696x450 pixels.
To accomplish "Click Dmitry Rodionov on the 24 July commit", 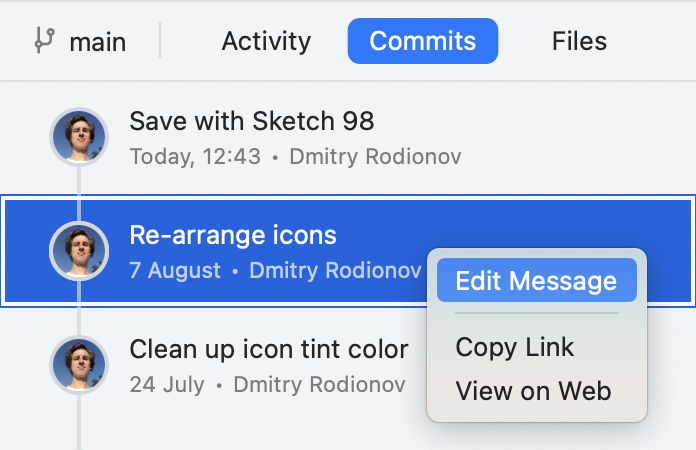I will tap(320, 384).
